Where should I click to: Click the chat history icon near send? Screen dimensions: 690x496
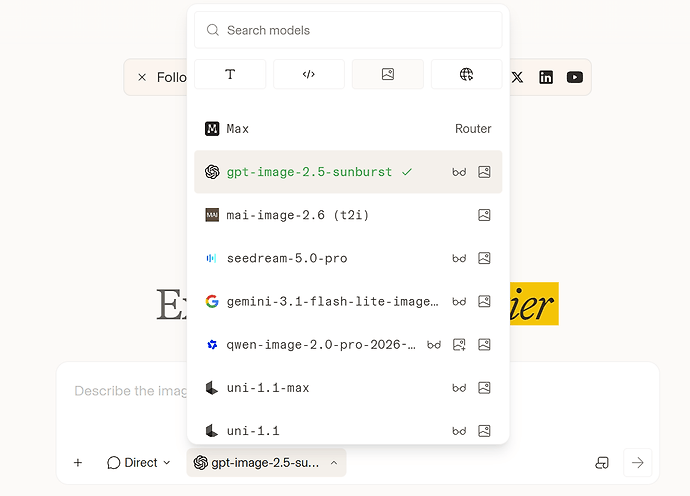602,463
